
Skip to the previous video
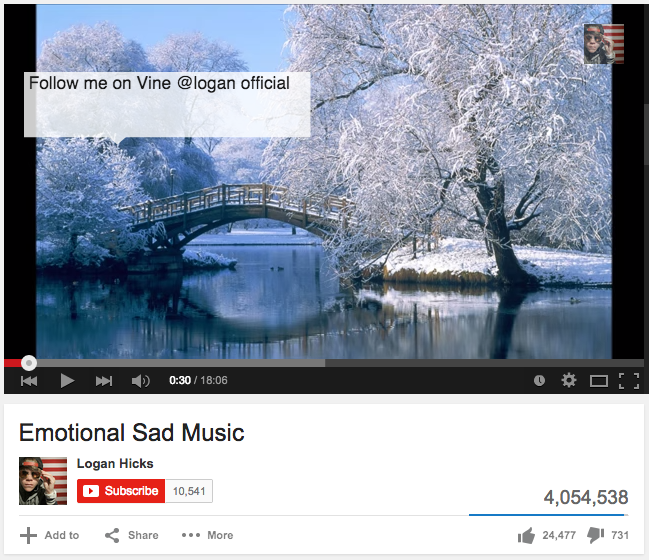[x=29, y=380]
